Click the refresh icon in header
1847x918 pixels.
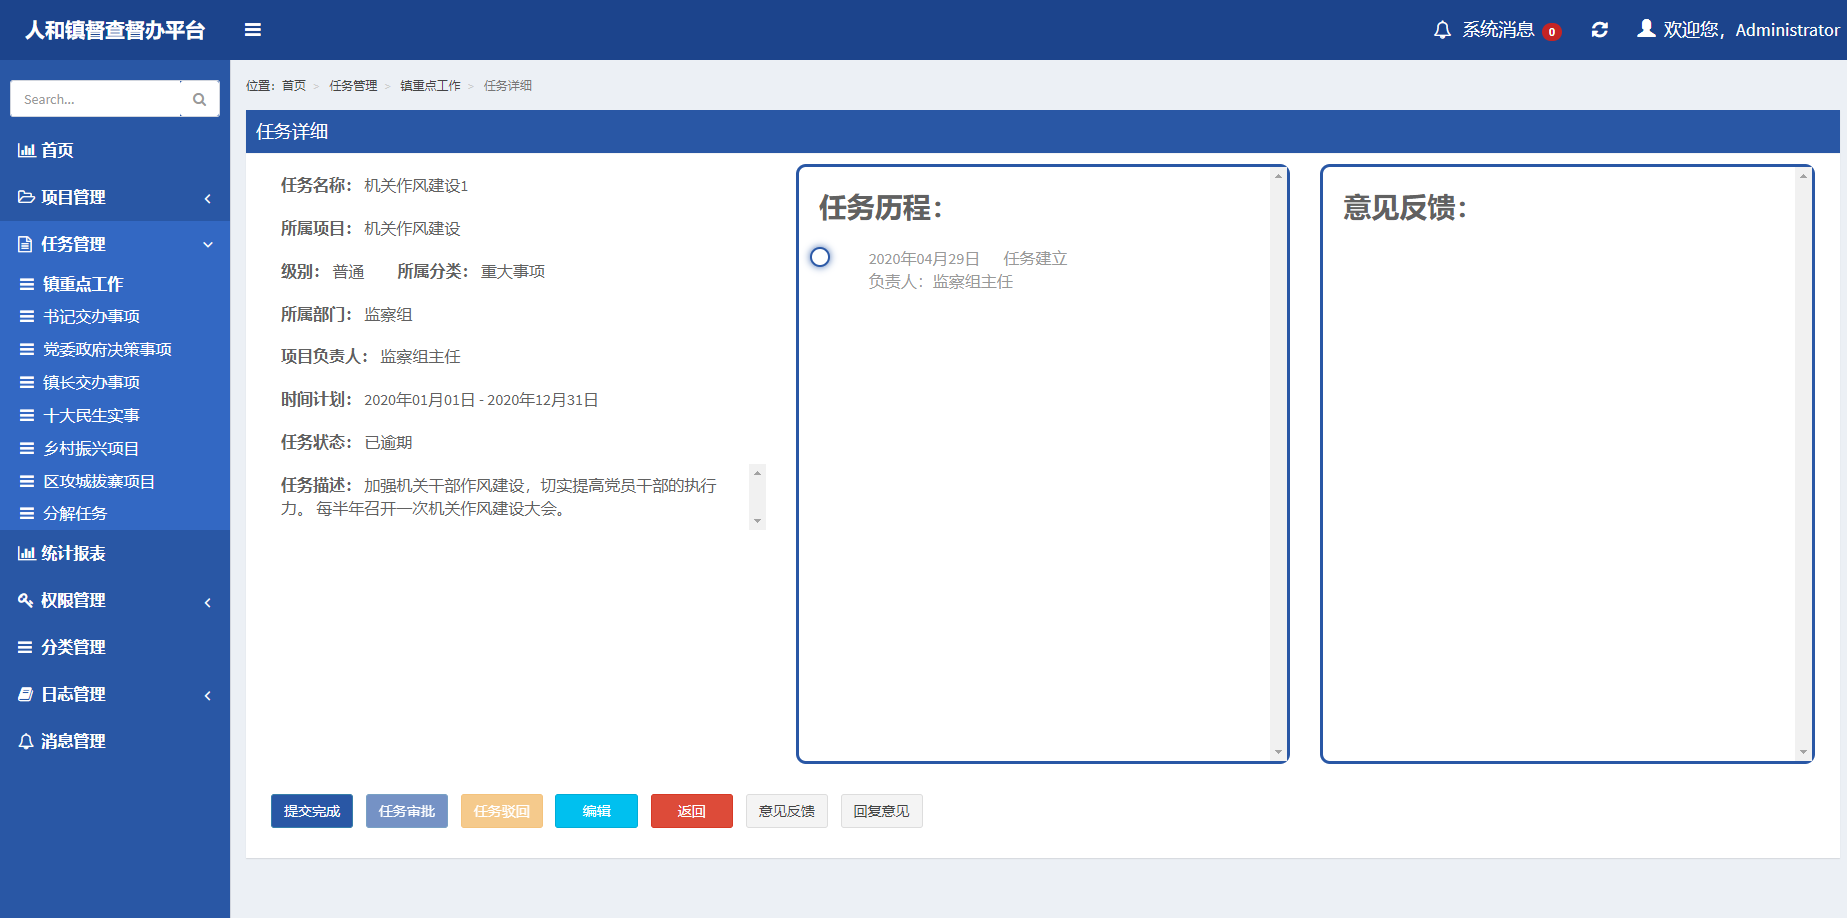tap(1600, 30)
